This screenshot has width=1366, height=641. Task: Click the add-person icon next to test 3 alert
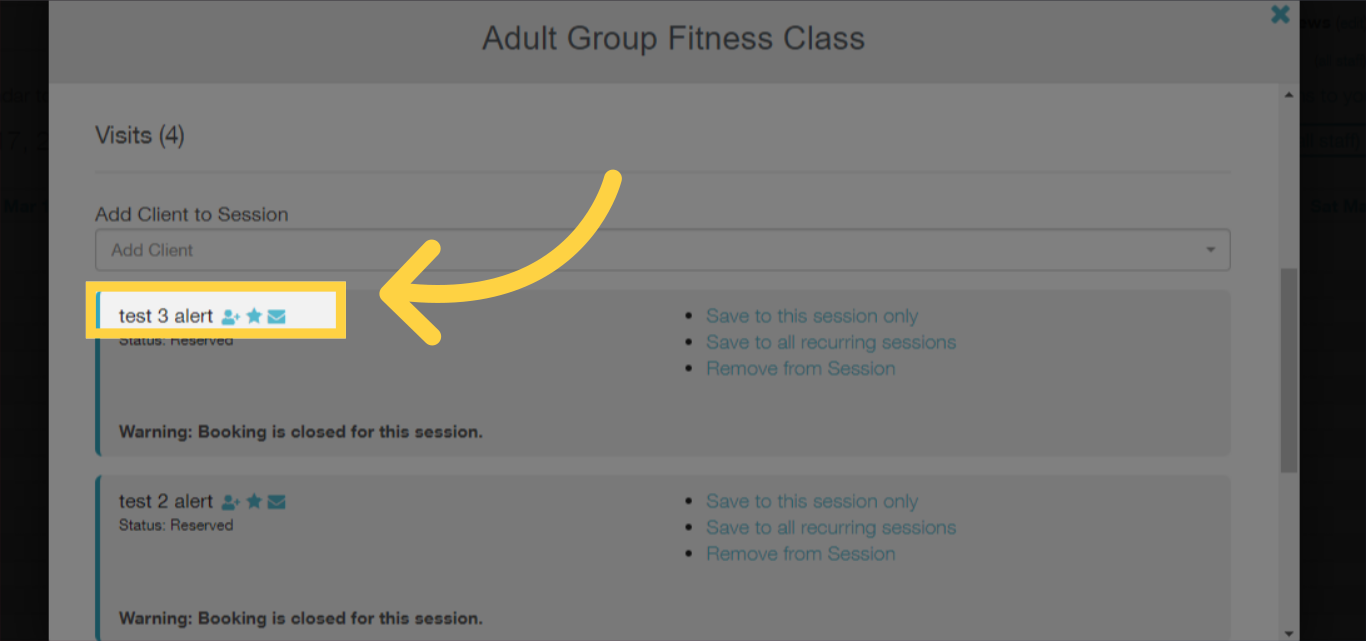click(x=232, y=316)
